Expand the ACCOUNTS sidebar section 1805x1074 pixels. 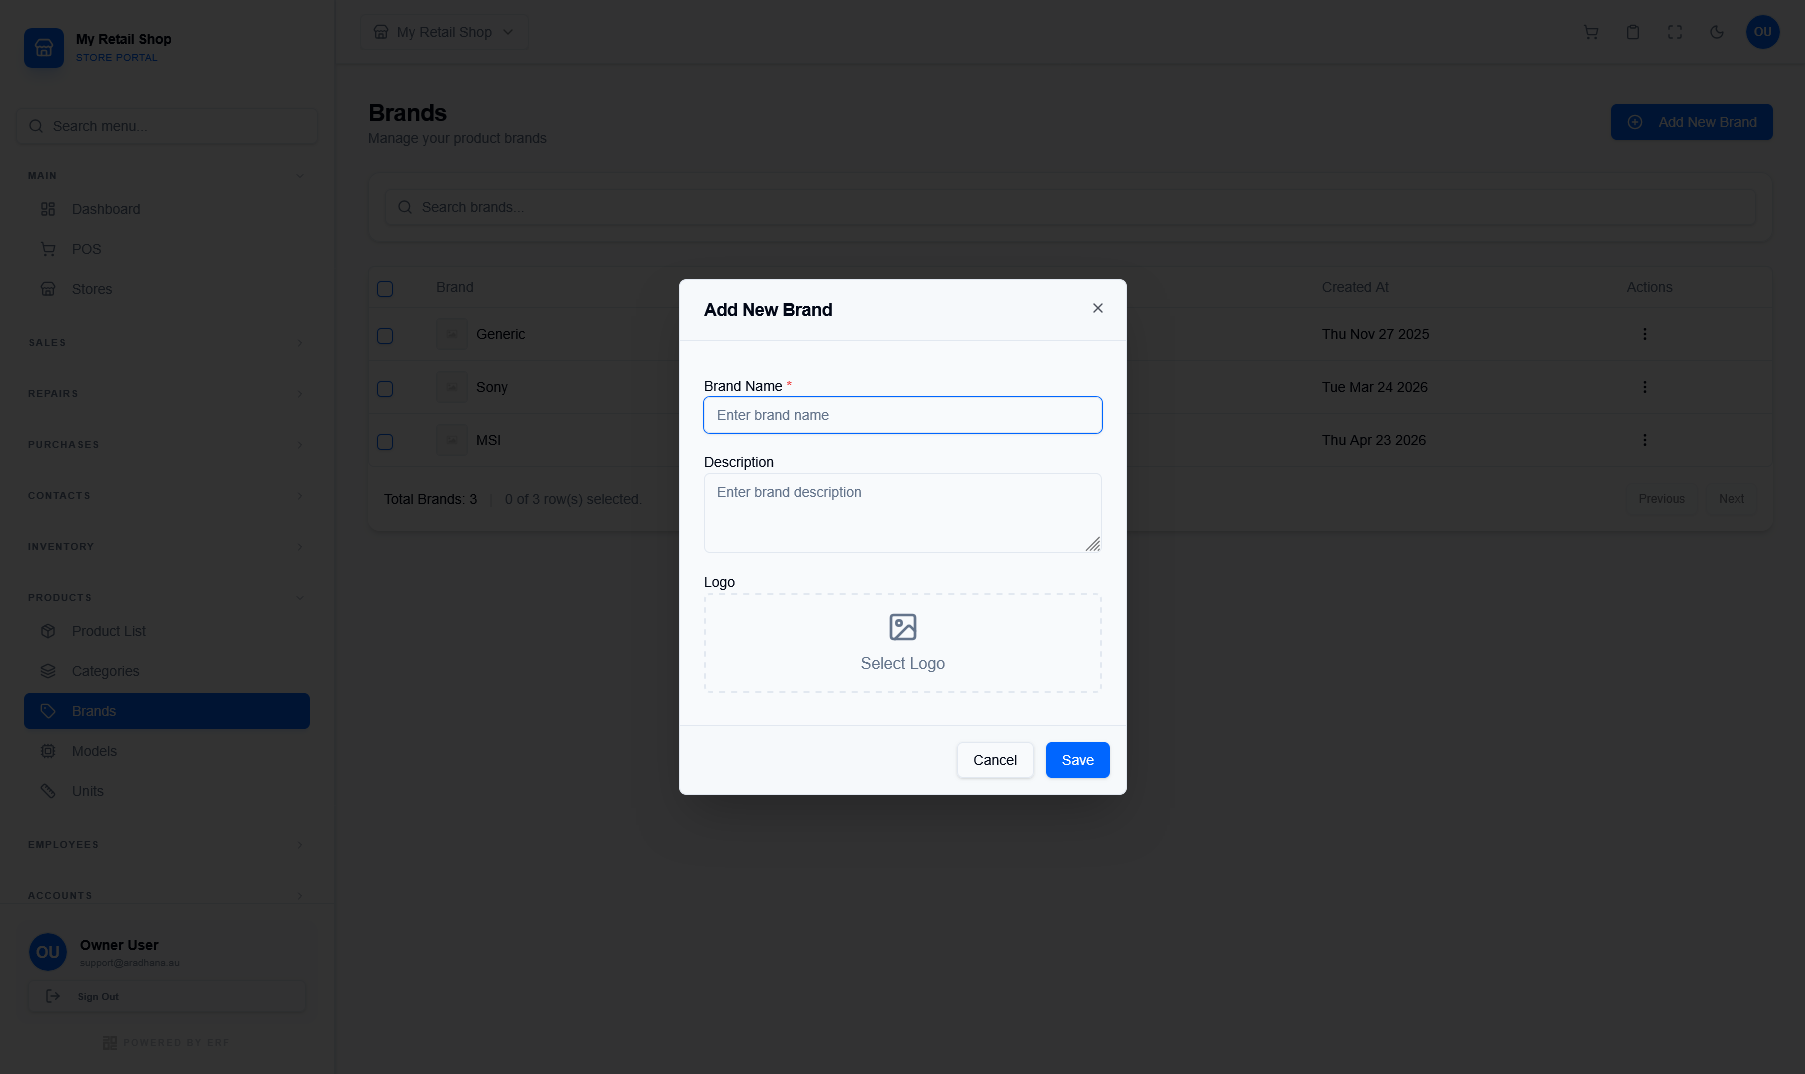[167, 896]
